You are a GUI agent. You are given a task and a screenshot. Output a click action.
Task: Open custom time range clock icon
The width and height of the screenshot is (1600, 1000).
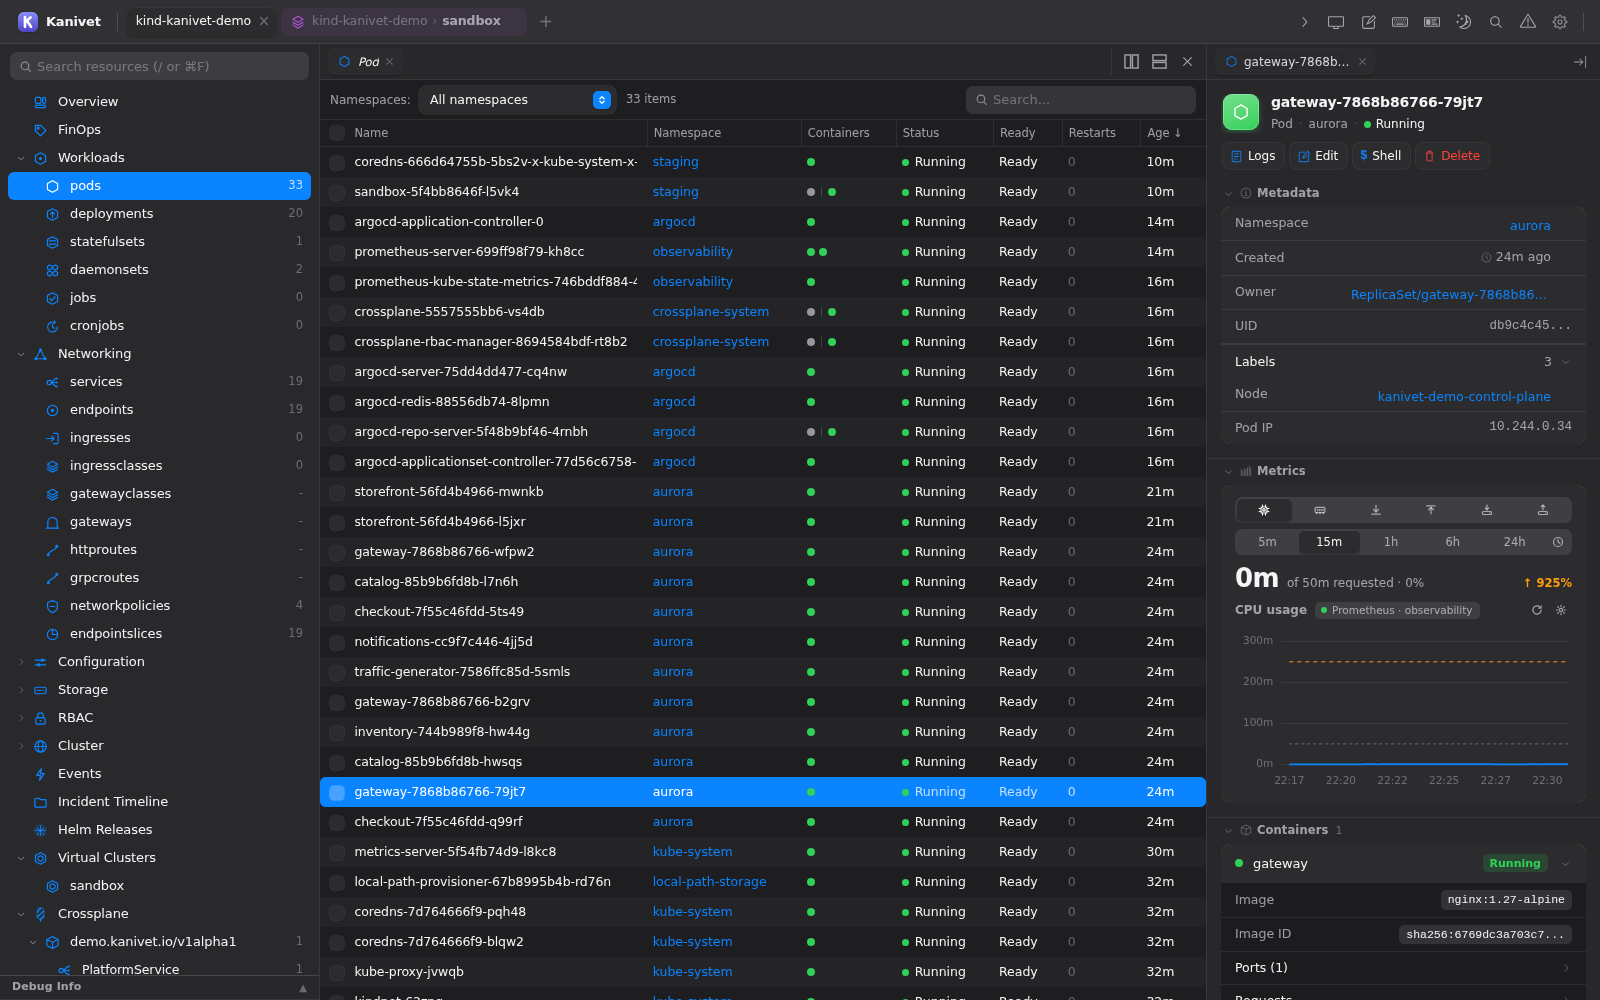coord(1558,542)
